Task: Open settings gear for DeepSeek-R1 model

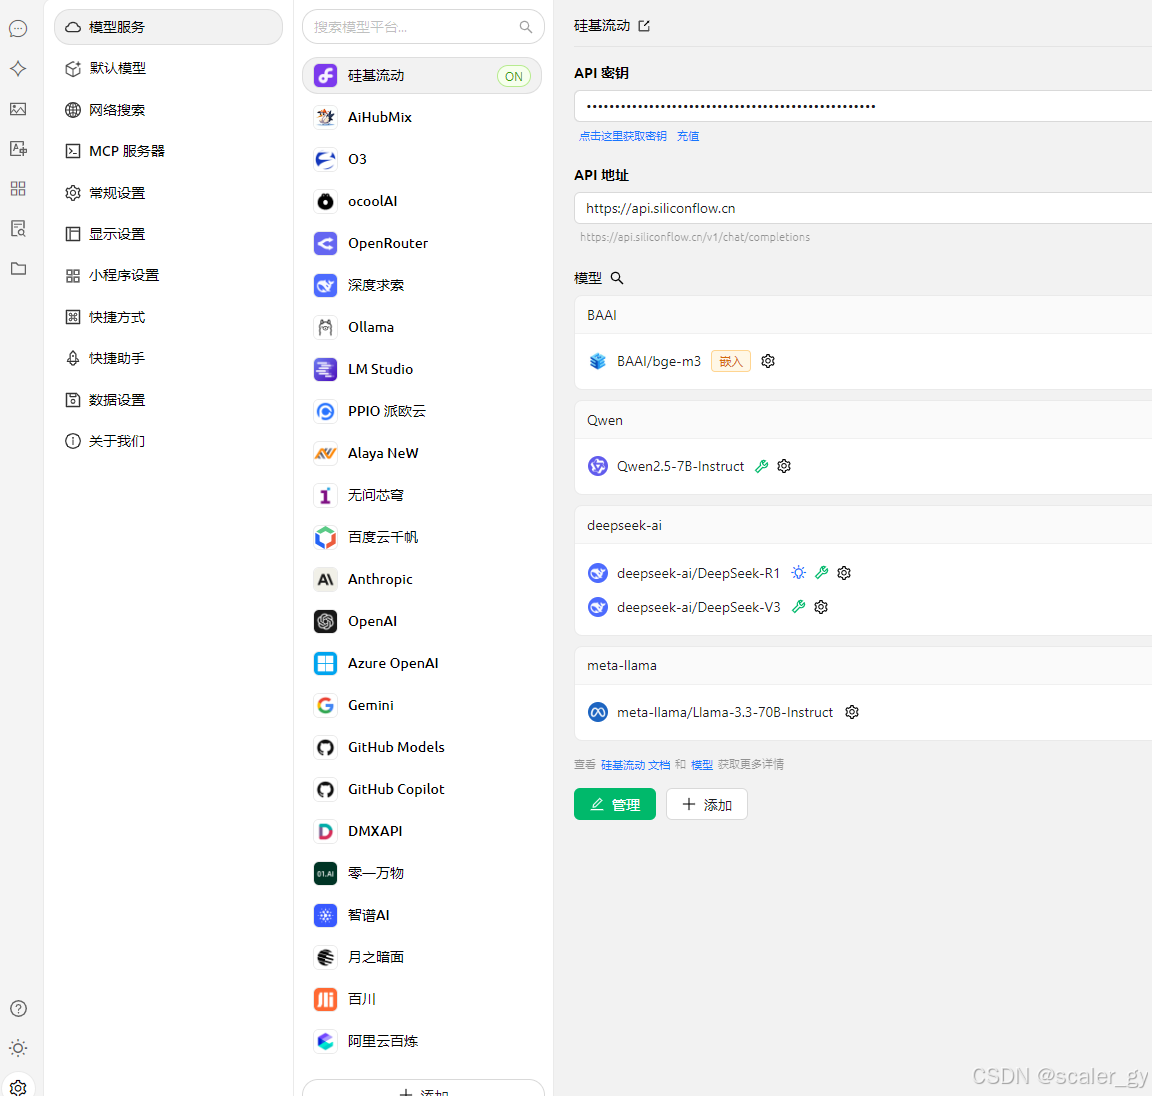Action: coord(844,573)
